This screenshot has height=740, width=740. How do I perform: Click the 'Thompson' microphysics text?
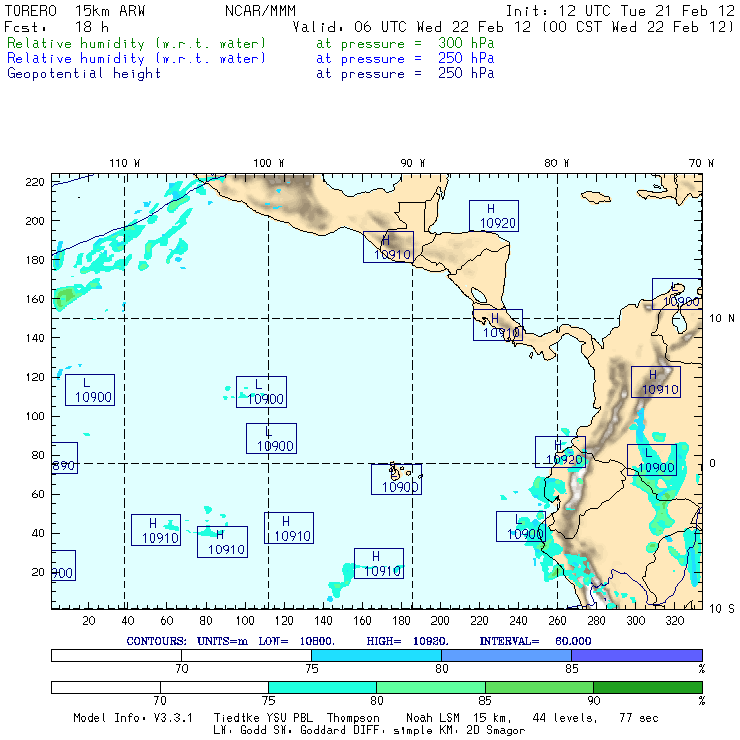click(x=353, y=718)
